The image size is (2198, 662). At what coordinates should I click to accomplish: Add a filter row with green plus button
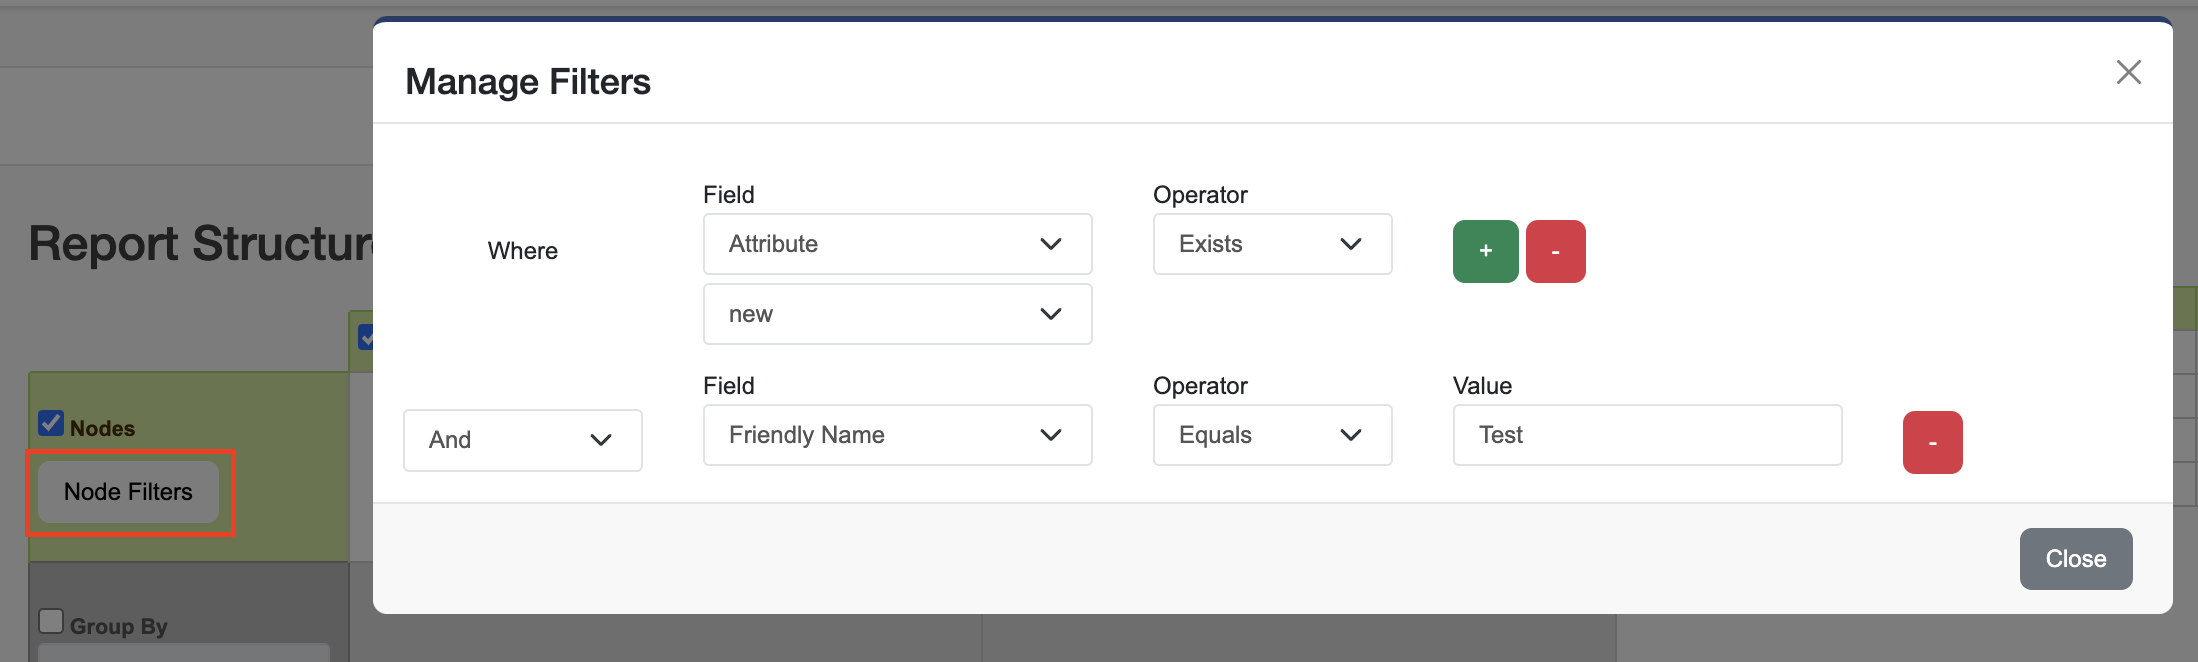(x=1485, y=251)
